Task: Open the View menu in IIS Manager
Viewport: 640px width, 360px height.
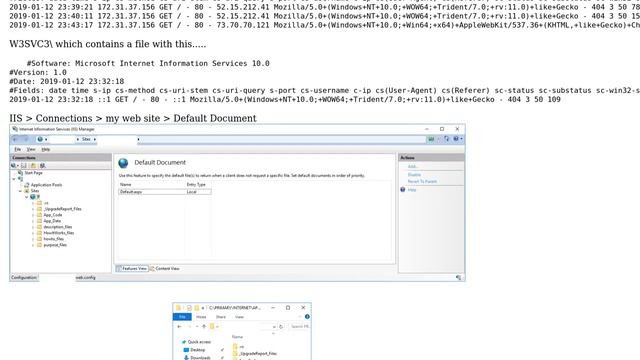Action: [x=31, y=149]
